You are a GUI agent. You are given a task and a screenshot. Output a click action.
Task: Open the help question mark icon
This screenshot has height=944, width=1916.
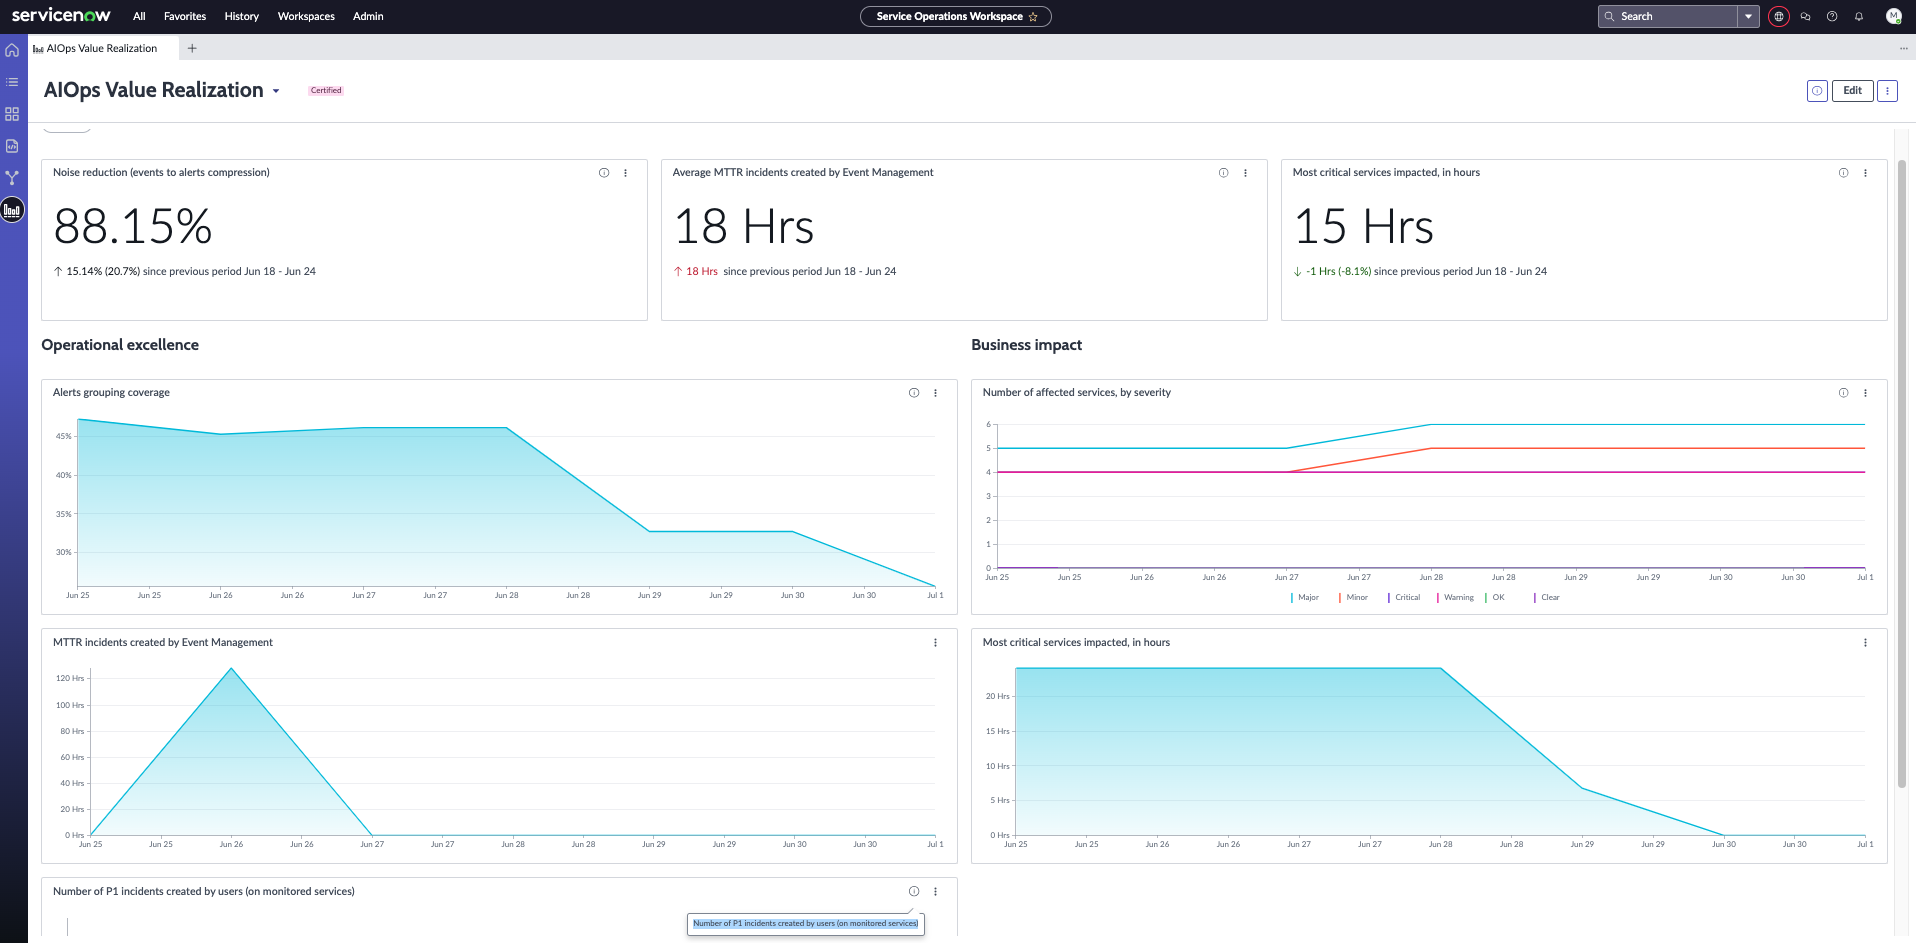(1832, 16)
